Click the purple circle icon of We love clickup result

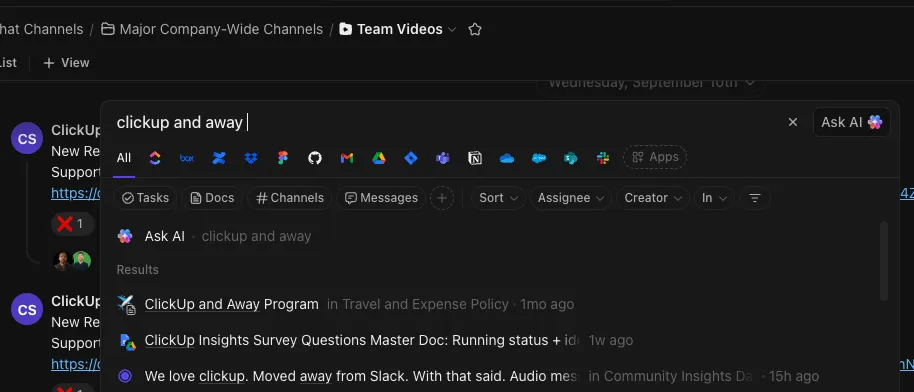[125, 376]
